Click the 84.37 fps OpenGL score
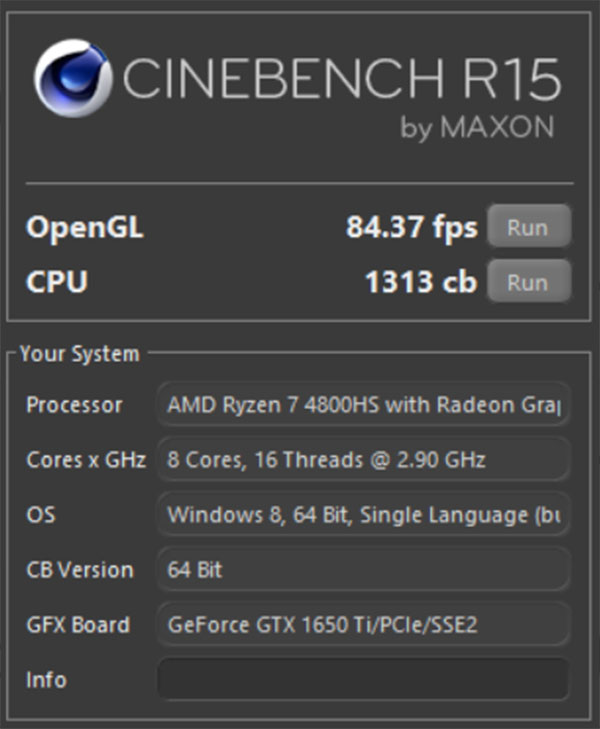The height and width of the screenshot is (729, 600). [411, 228]
